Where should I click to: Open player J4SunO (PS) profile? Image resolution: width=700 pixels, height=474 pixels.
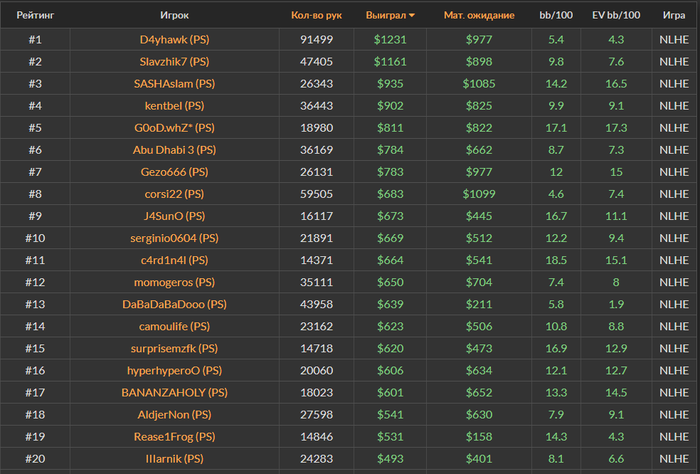click(175, 216)
